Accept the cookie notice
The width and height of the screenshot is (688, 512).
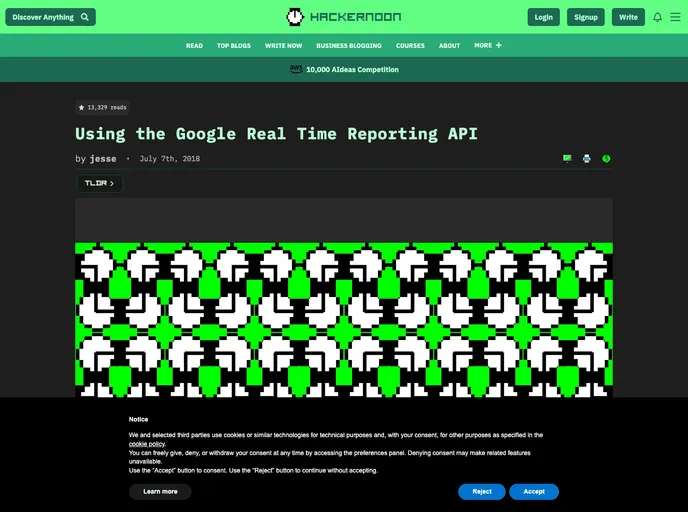coord(534,491)
